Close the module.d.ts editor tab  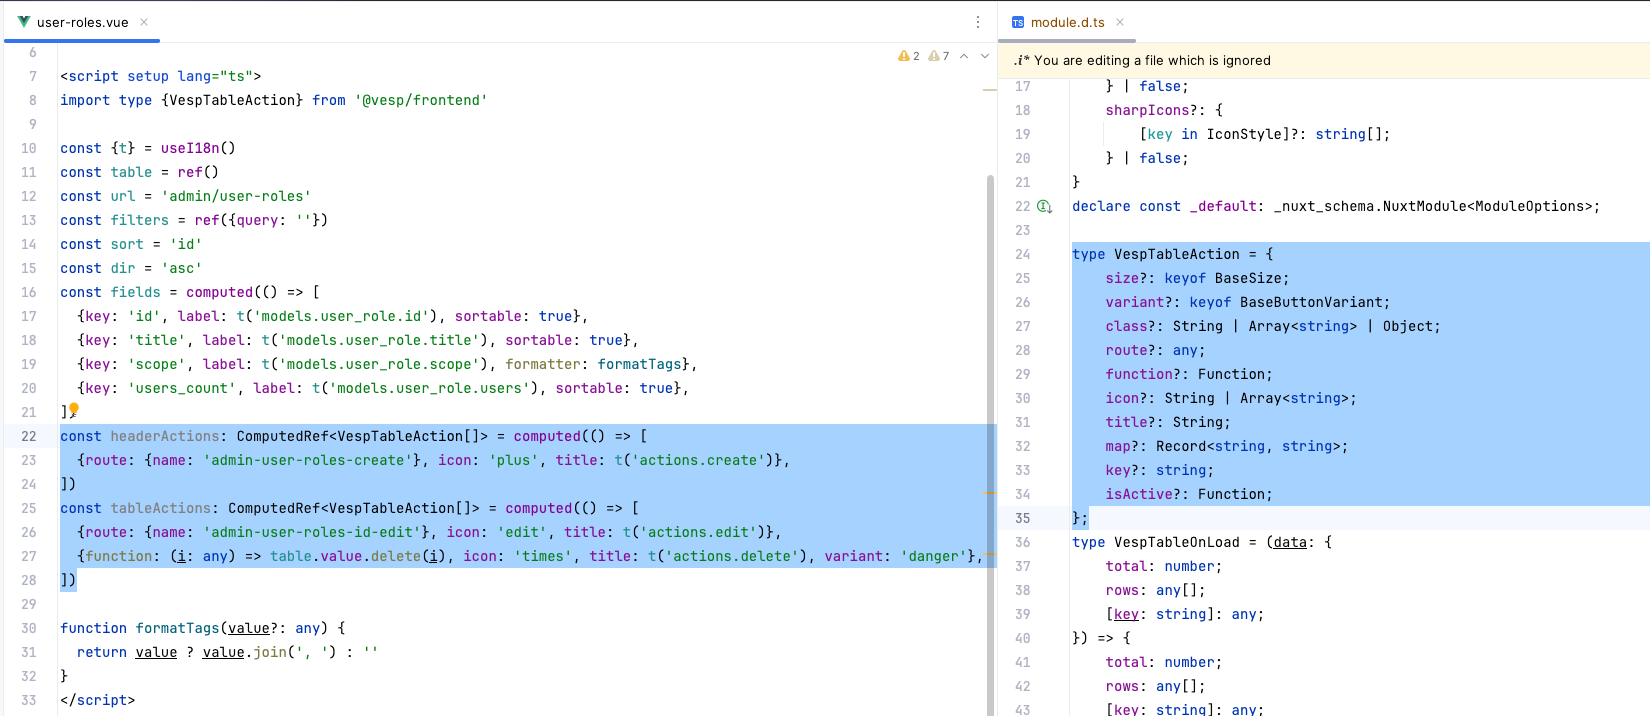[1120, 22]
